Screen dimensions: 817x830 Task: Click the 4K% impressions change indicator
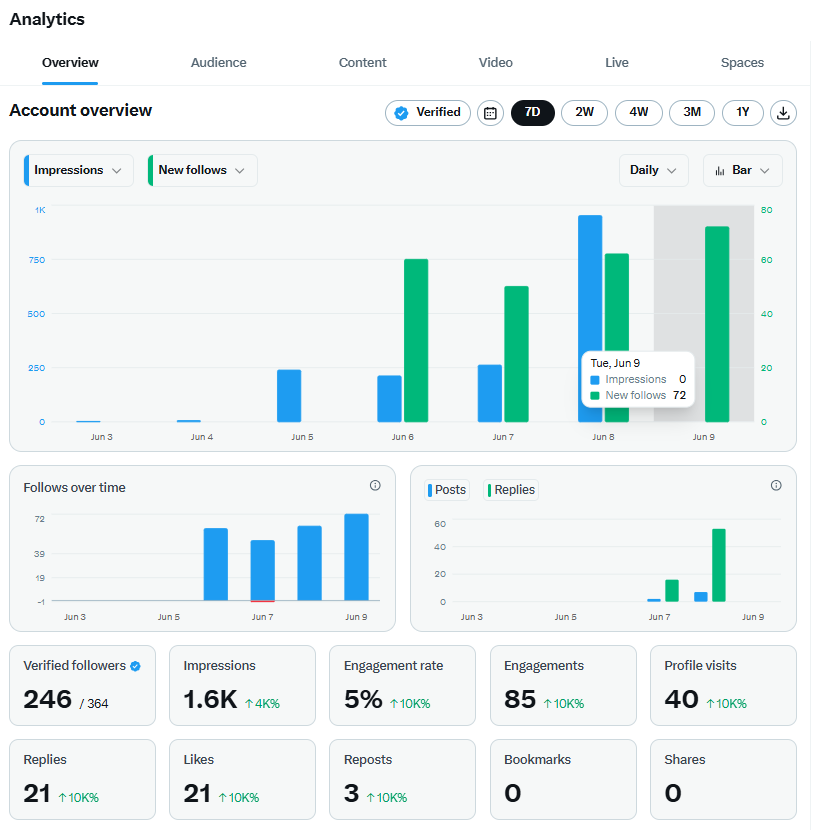point(262,703)
